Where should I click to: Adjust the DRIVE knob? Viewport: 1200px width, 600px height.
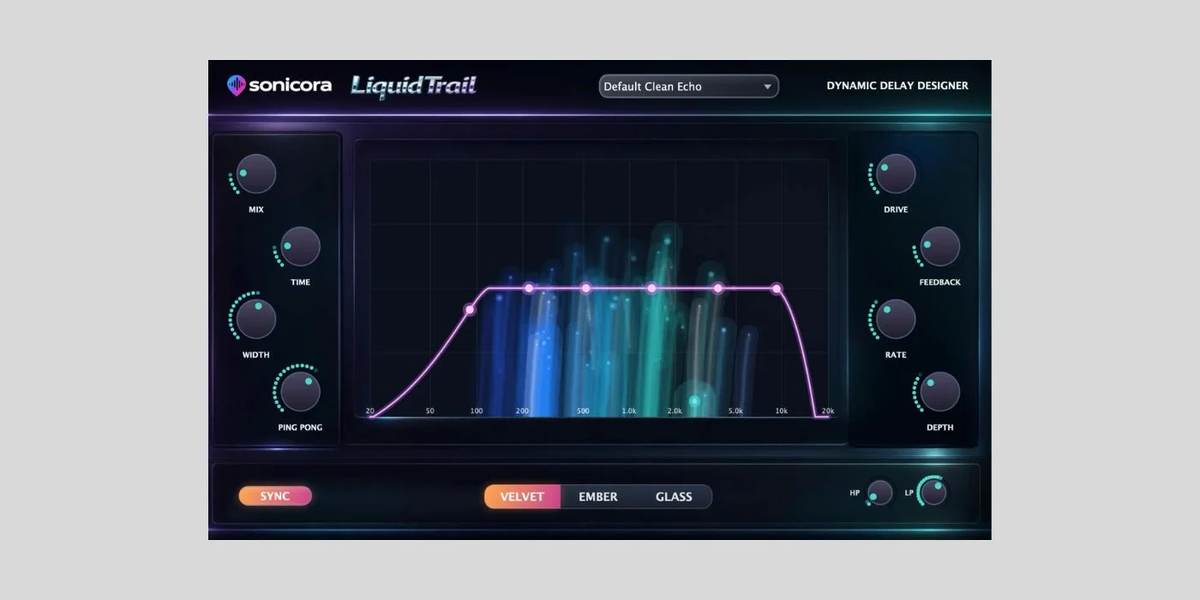[x=897, y=175]
